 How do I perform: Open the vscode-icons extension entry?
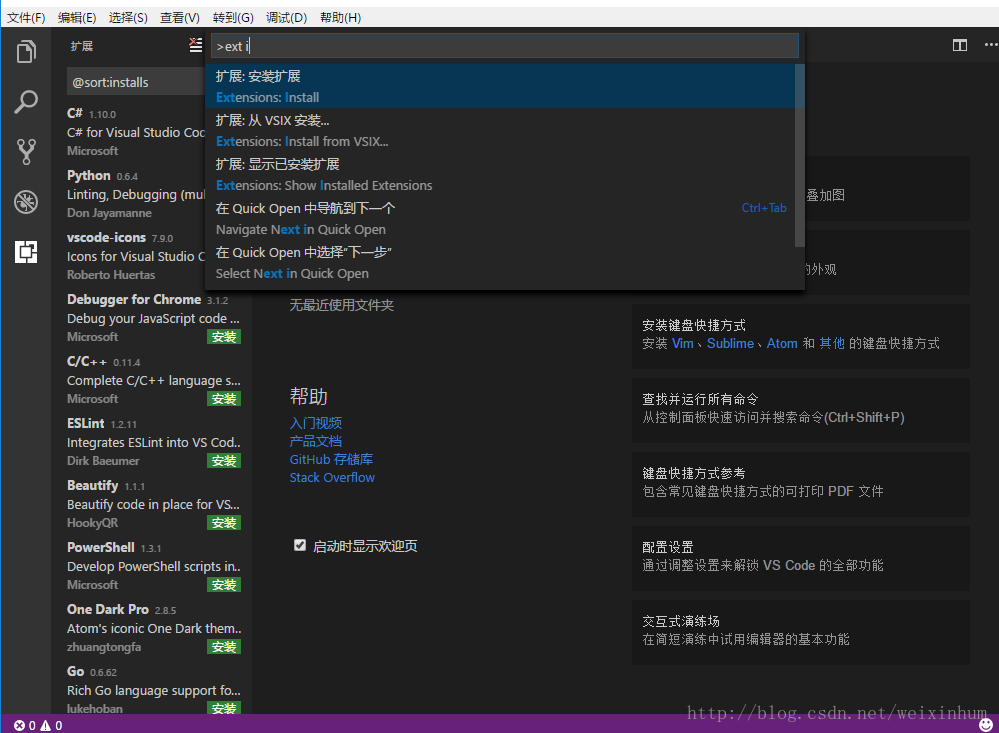point(136,256)
